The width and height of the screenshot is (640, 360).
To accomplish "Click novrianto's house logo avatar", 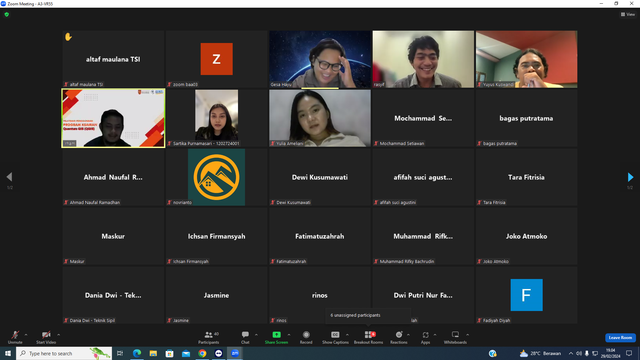I will pos(216,177).
